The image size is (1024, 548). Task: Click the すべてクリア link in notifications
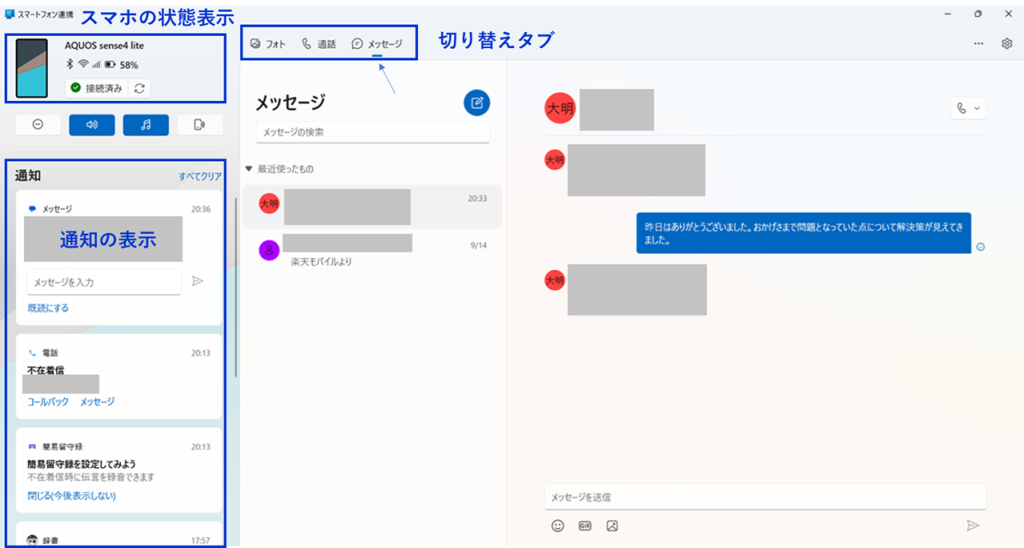point(200,176)
